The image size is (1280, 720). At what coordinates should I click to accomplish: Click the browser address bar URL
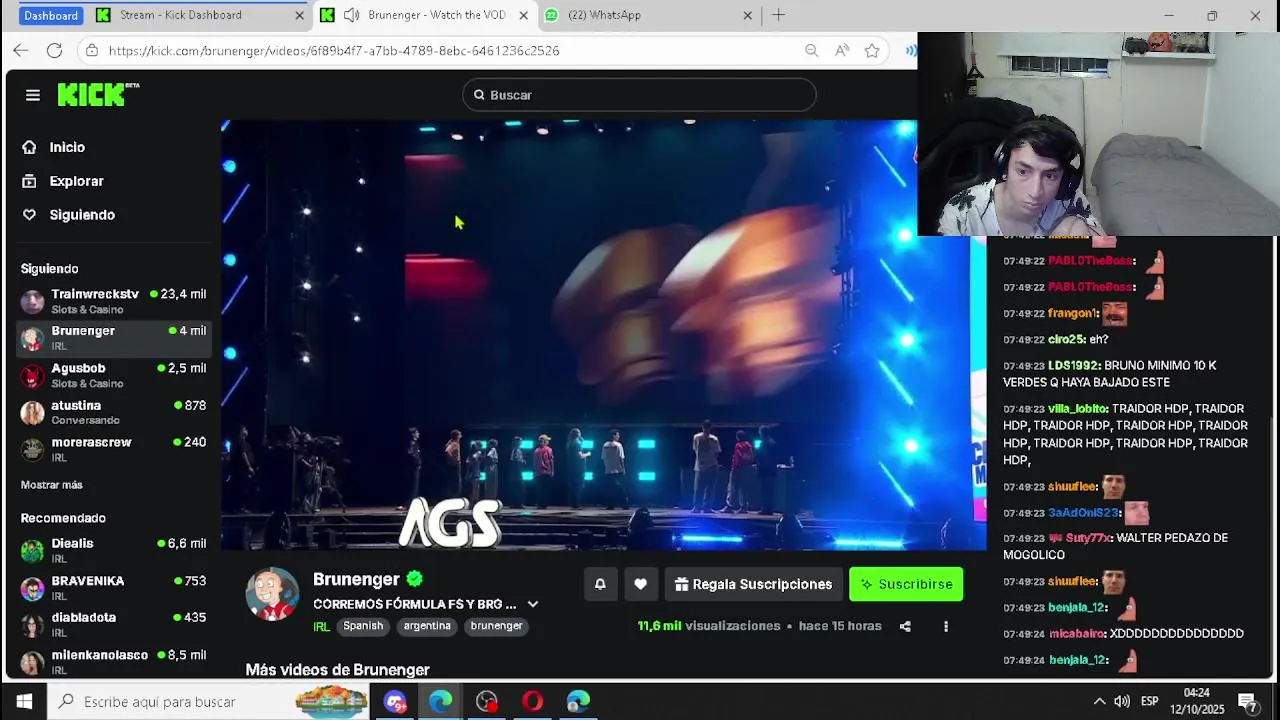point(334,51)
